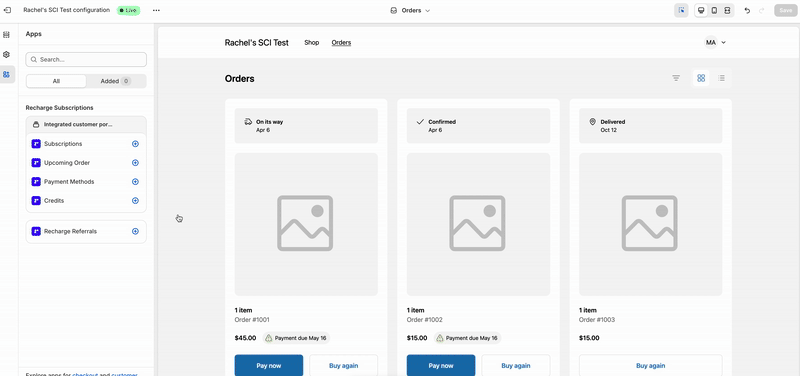Open the Settings gear sidebar icon
The image size is (800, 376).
tap(7, 55)
